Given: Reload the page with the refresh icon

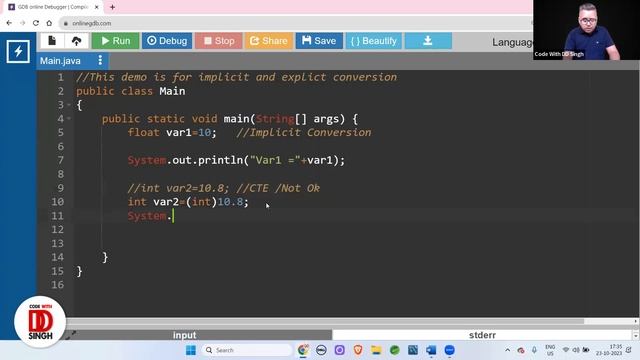Looking at the screenshot, I should tap(36, 23).
